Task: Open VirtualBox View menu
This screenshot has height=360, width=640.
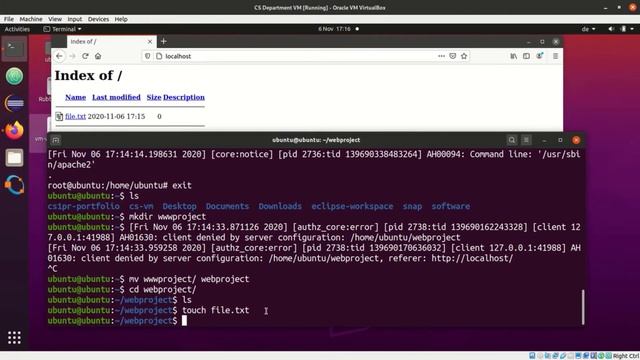Action: [x=55, y=19]
